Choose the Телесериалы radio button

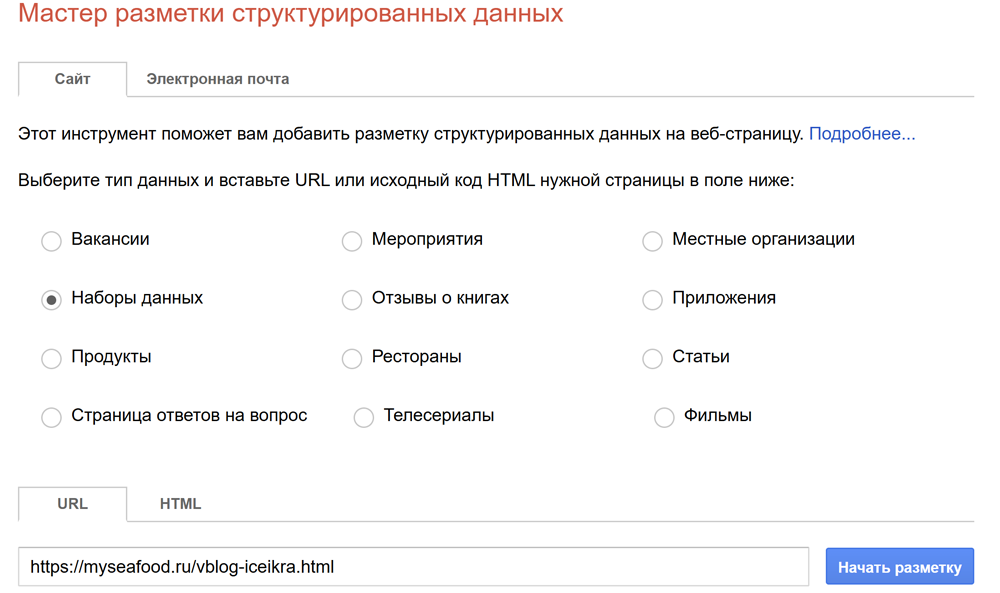click(364, 418)
